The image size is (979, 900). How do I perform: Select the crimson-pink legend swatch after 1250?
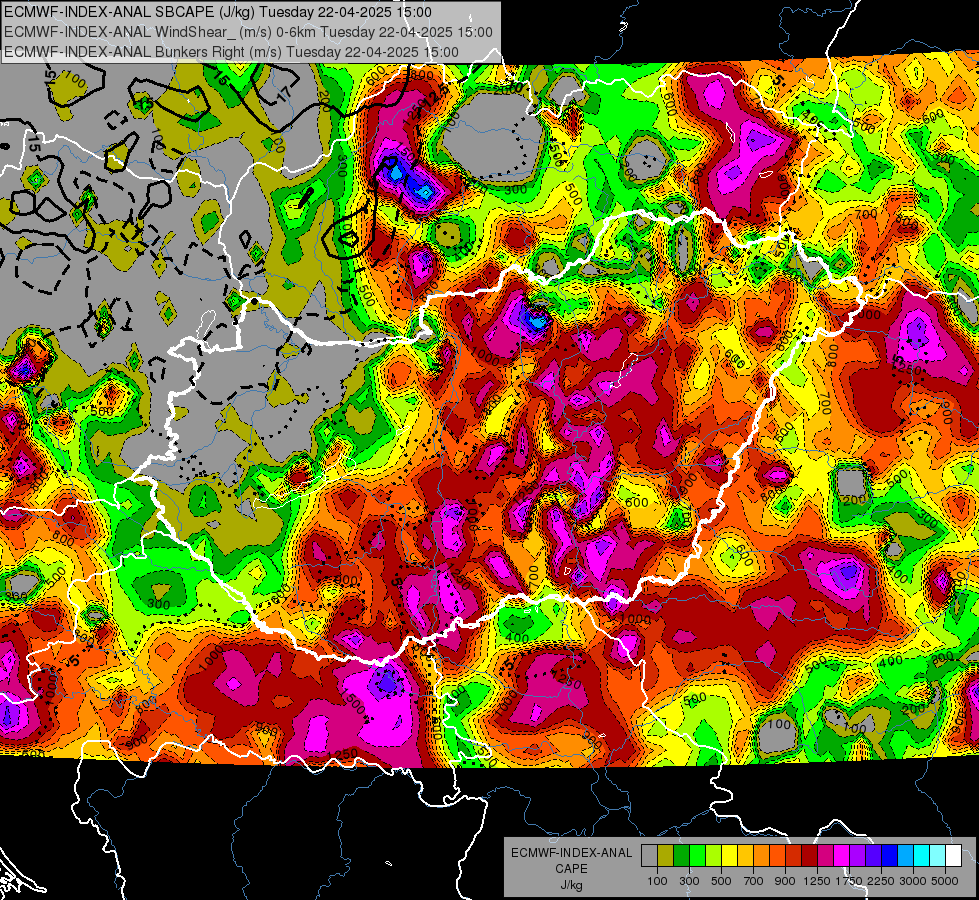pos(825,856)
